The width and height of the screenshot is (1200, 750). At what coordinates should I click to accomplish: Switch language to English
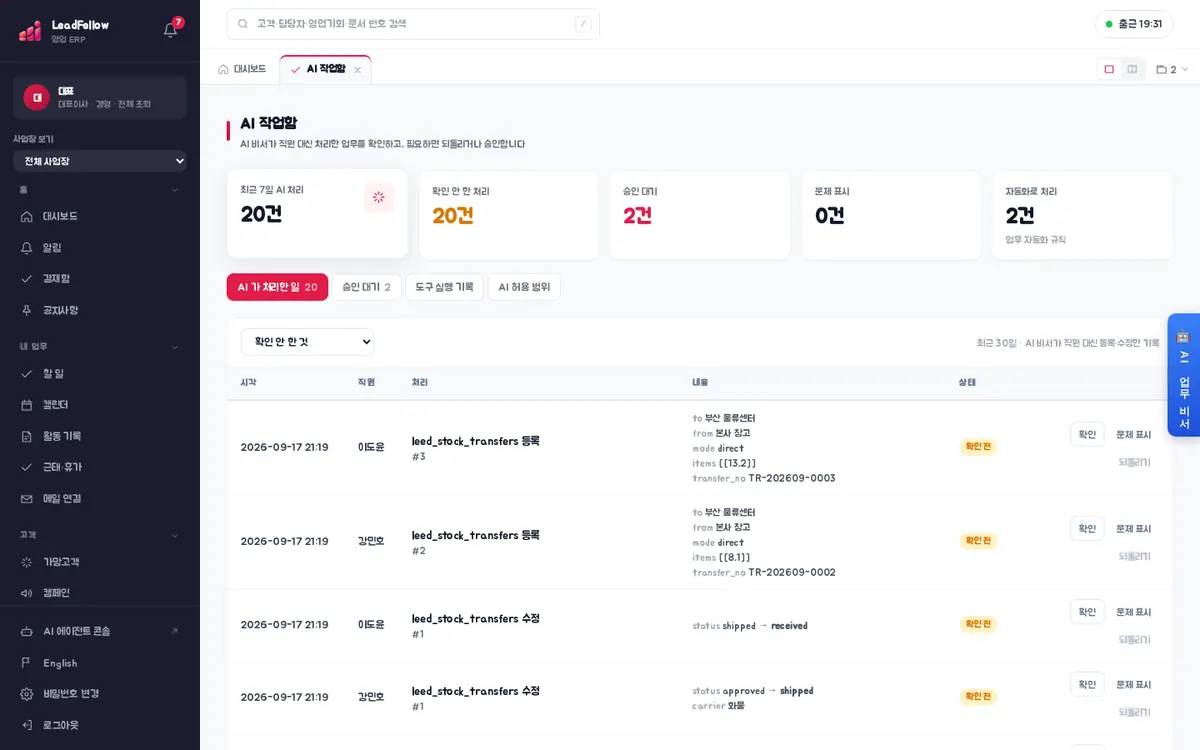[100, 663]
